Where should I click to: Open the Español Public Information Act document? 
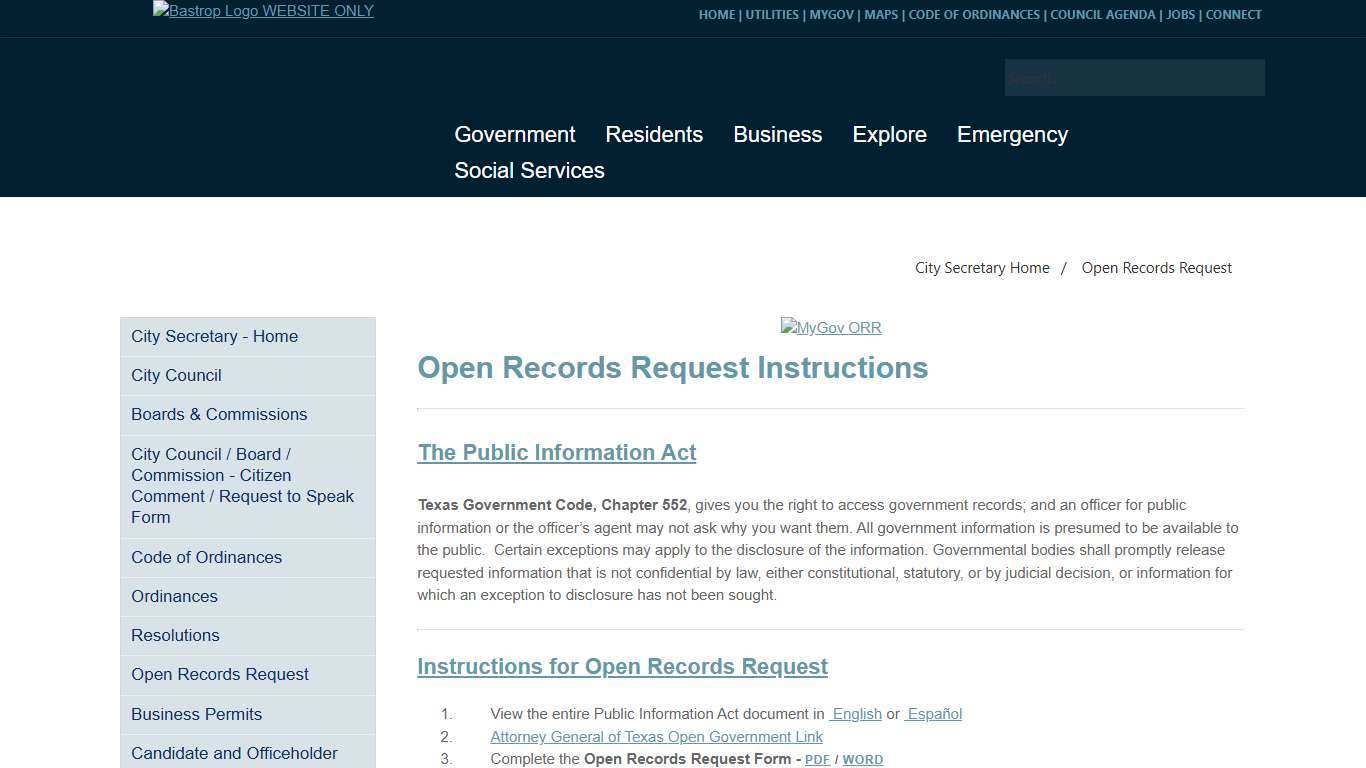[934, 714]
